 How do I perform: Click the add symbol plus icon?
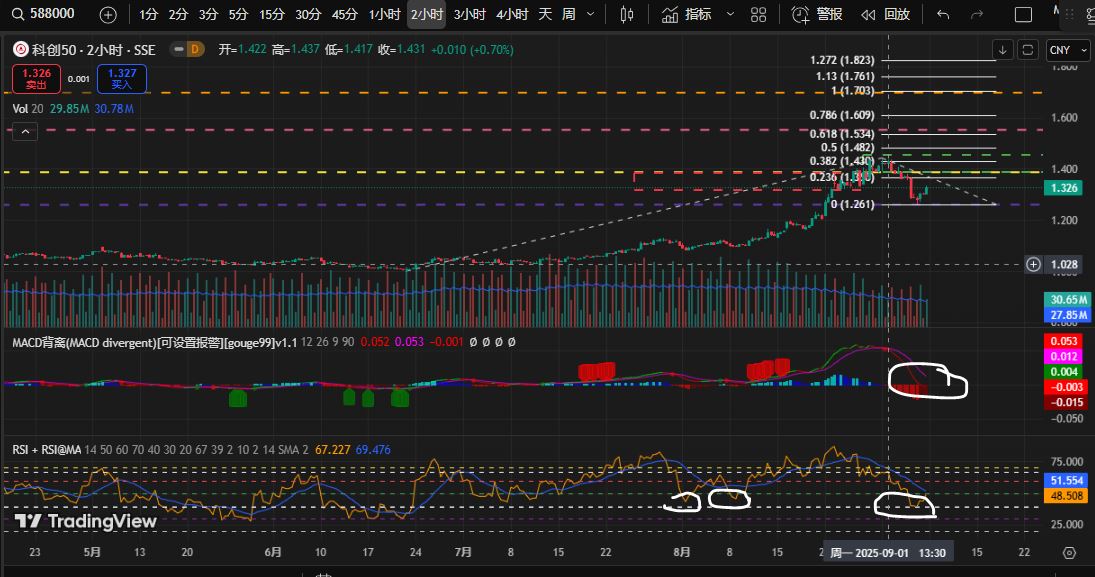pyautogui.click(x=108, y=15)
